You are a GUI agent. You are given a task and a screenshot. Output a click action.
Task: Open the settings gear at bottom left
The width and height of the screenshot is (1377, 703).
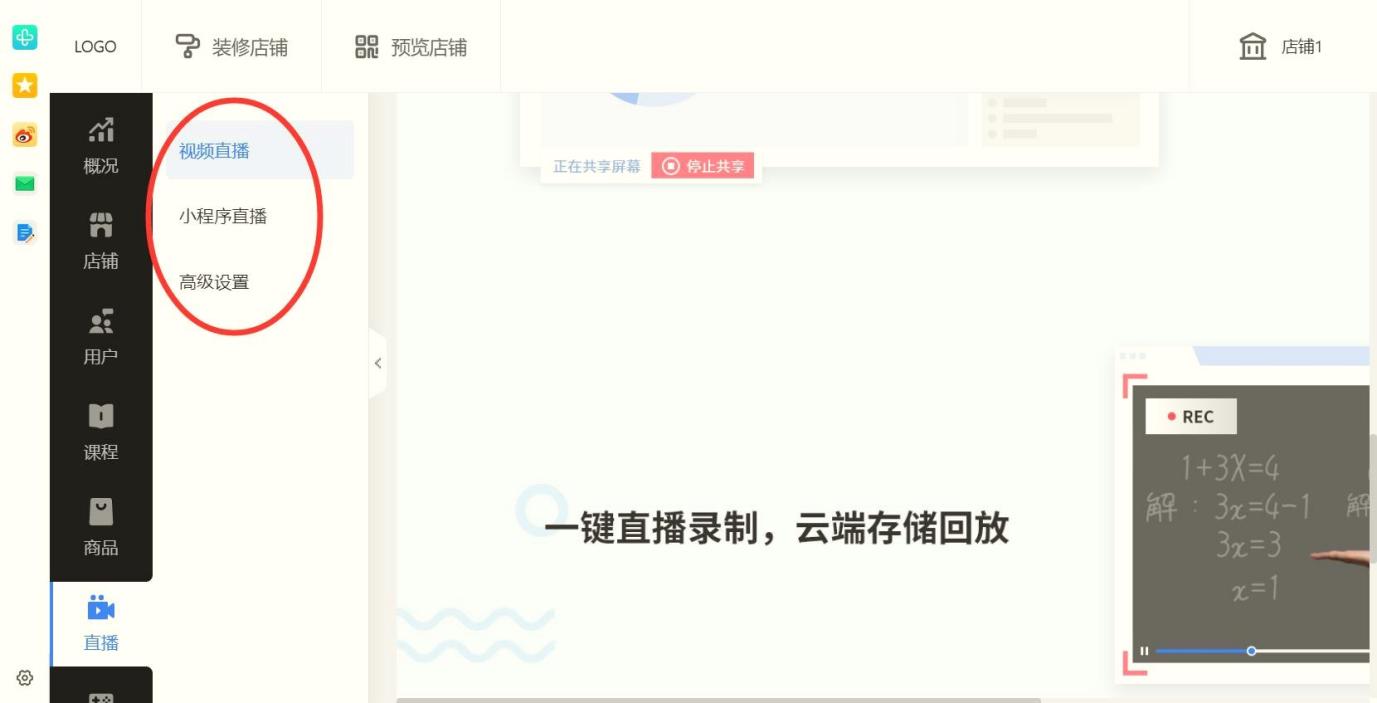coord(25,678)
